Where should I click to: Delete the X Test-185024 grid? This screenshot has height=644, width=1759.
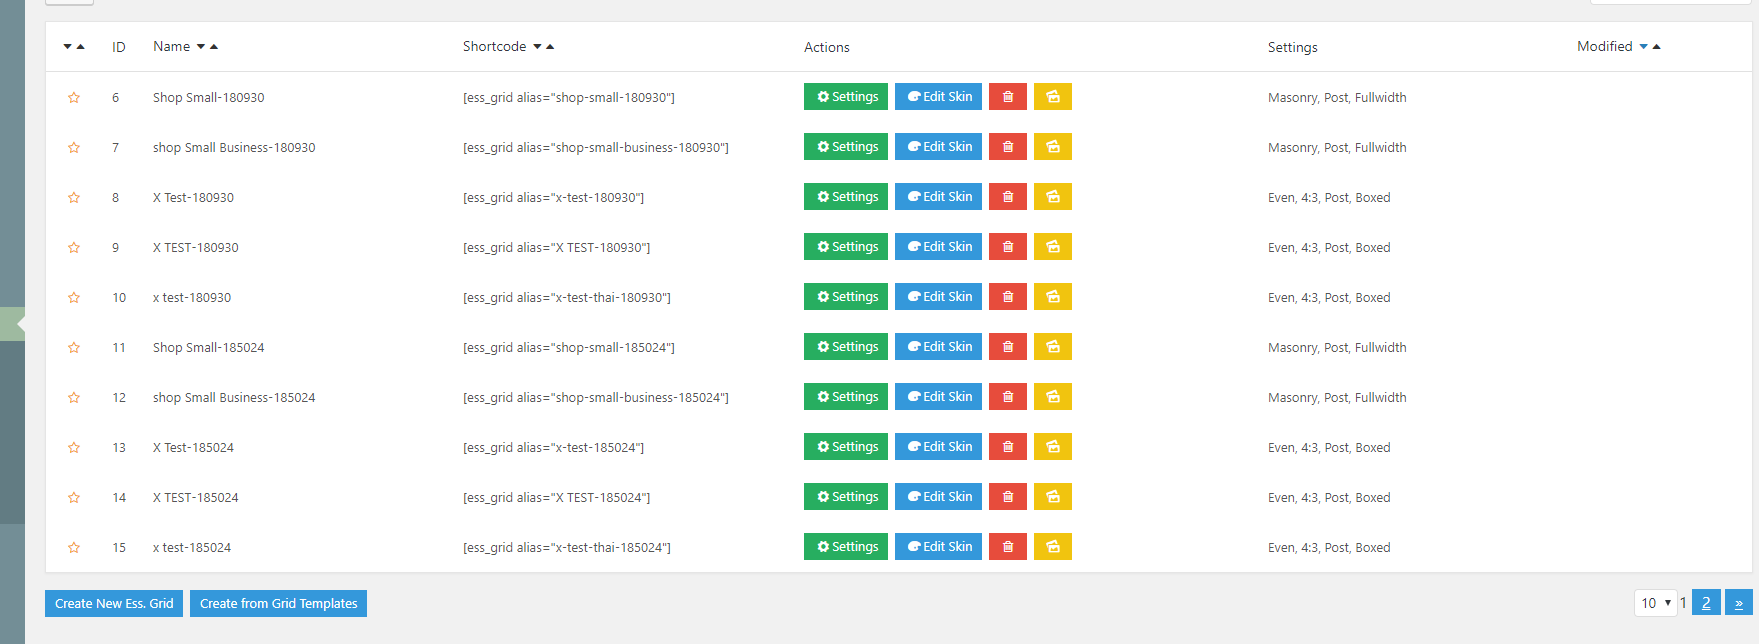1007,447
